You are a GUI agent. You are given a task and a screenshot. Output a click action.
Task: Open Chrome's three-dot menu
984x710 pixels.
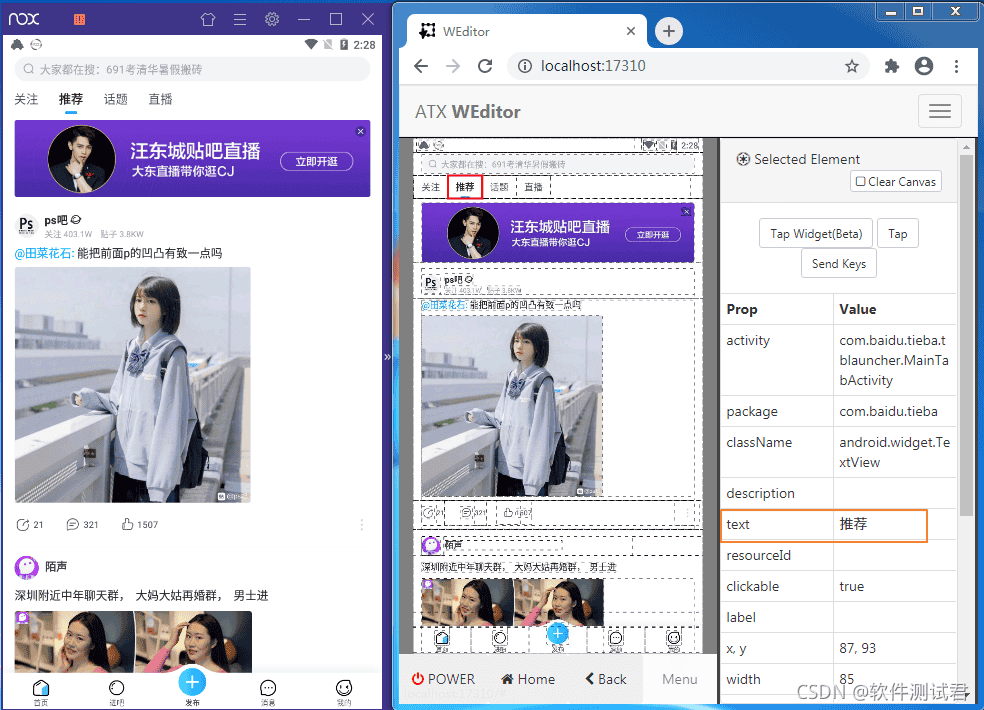click(x=957, y=66)
